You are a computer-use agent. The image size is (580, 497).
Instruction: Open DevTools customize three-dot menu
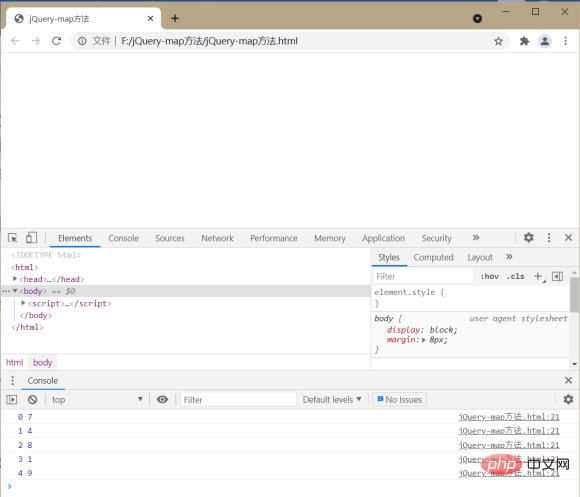click(x=549, y=237)
